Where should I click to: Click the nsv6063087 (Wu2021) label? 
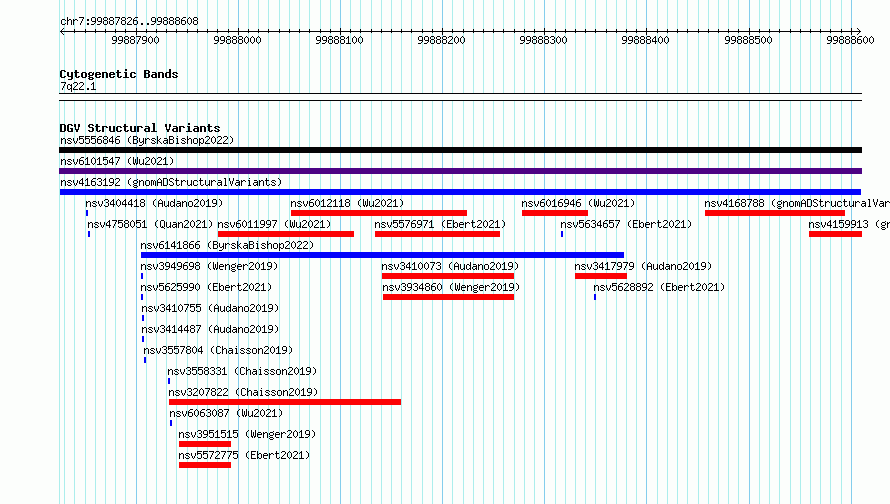226,413
